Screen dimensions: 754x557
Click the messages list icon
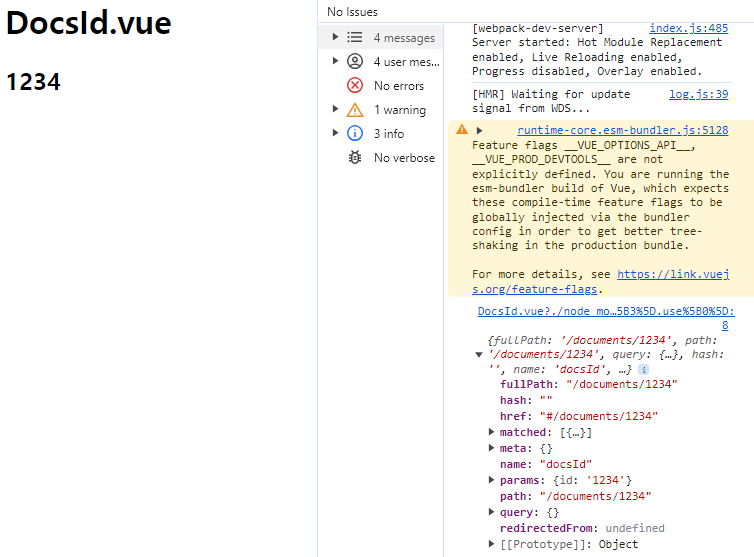[x=355, y=37]
